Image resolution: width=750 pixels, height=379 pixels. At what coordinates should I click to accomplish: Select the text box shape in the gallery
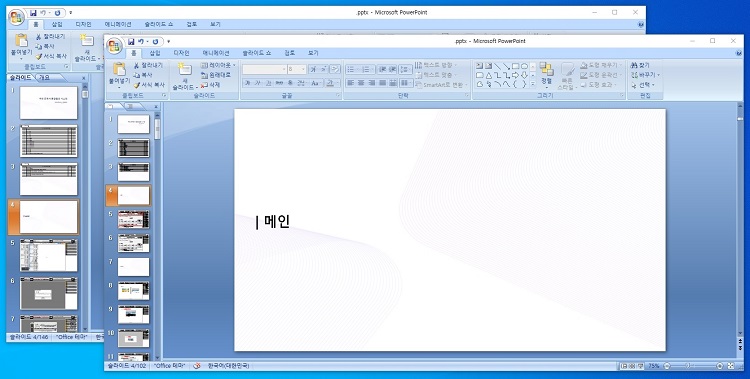tap(480, 66)
